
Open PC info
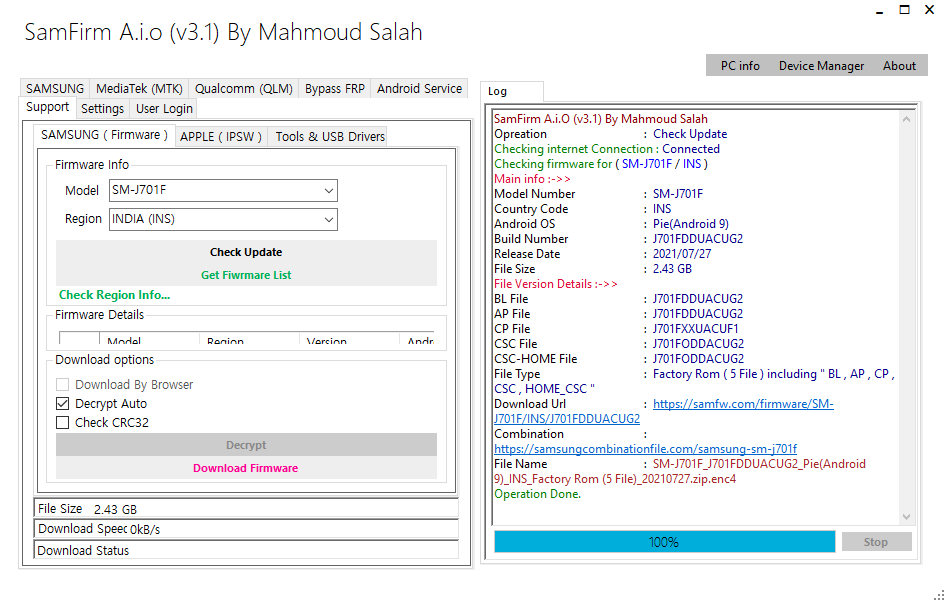(x=740, y=66)
